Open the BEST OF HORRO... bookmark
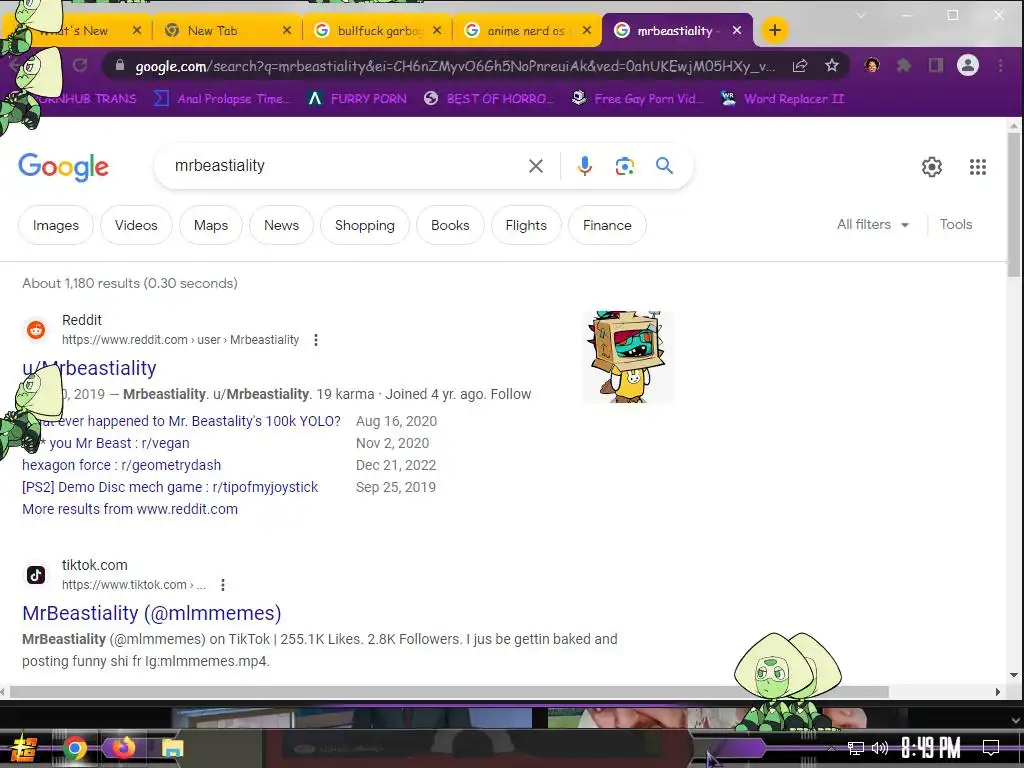1024x768 pixels. pyautogui.click(x=489, y=99)
